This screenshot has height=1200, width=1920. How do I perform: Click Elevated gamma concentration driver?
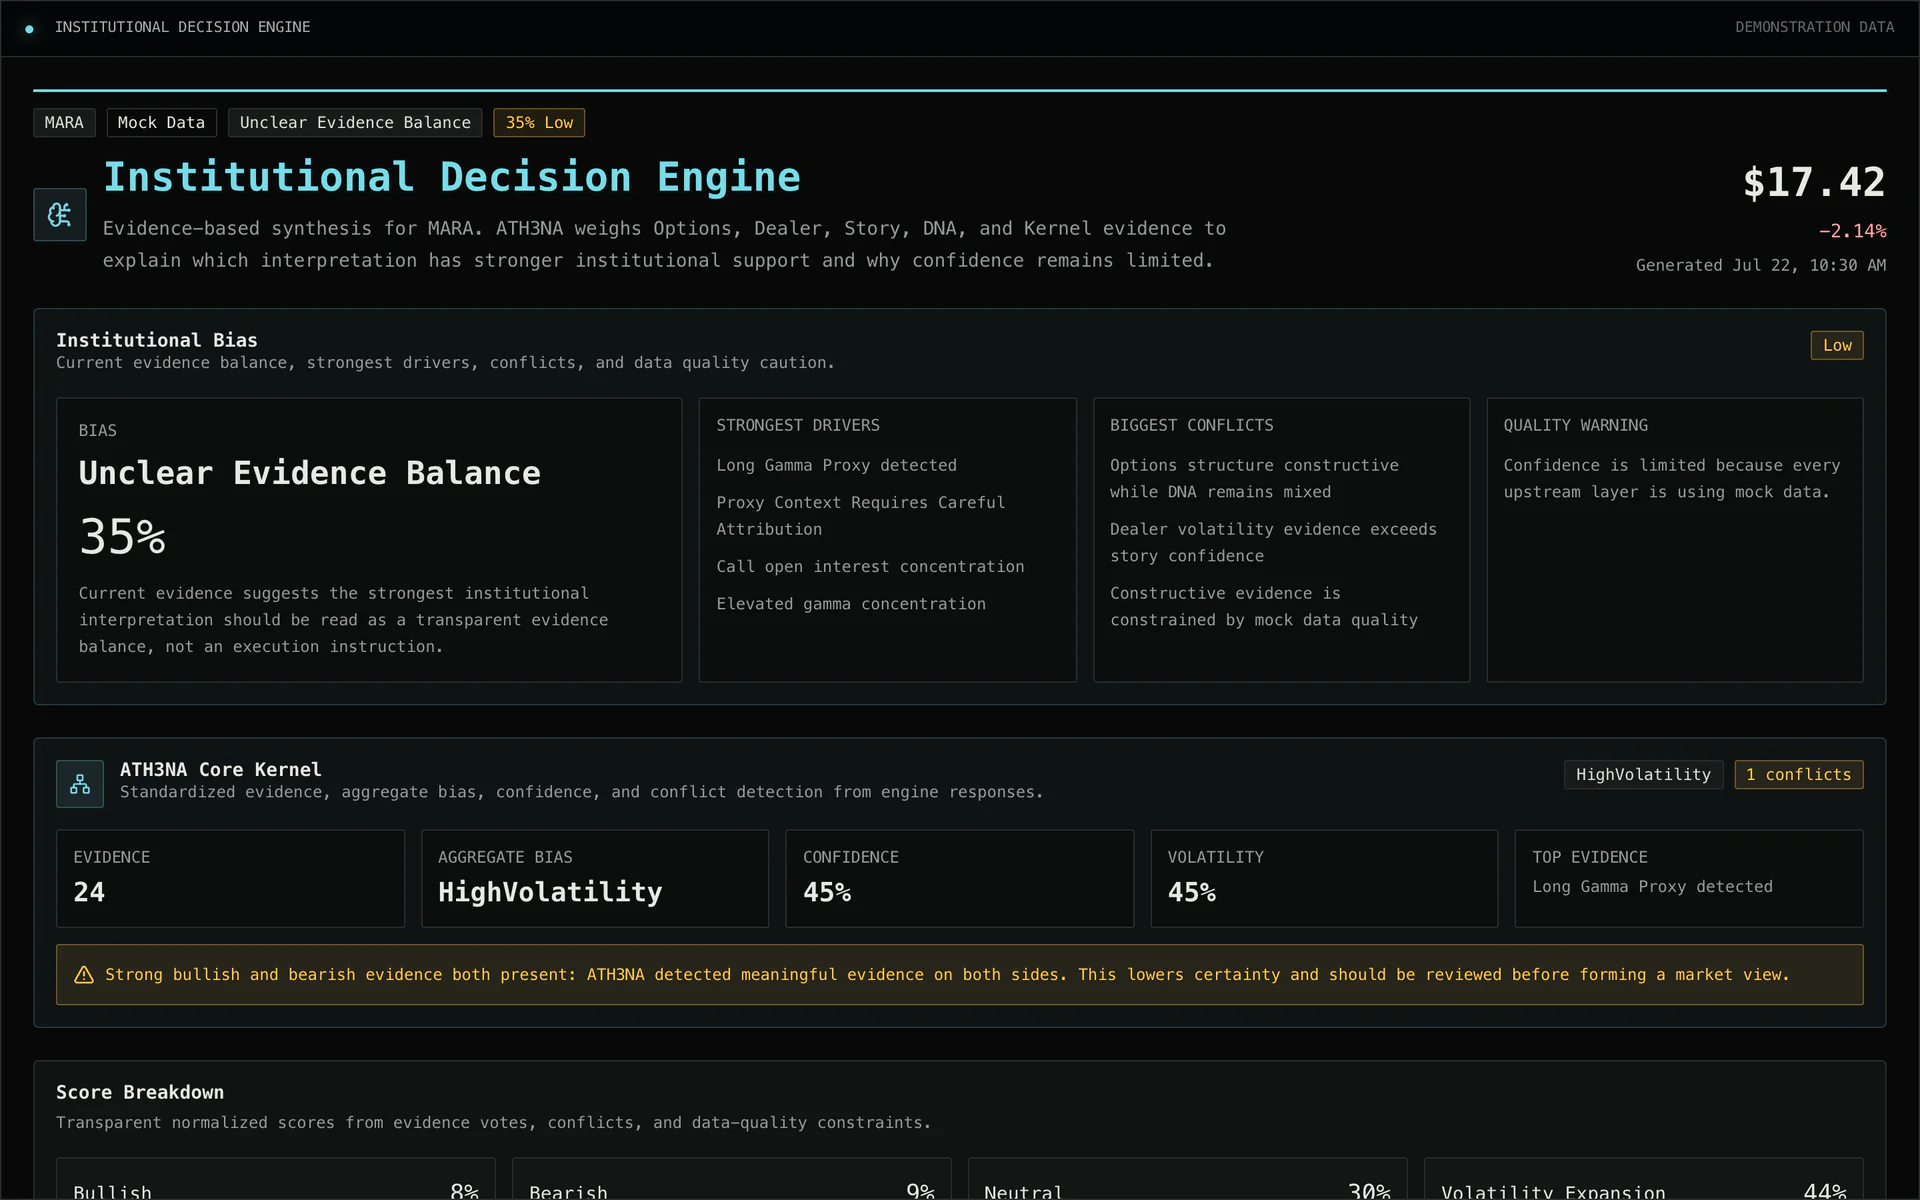pos(851,604)
